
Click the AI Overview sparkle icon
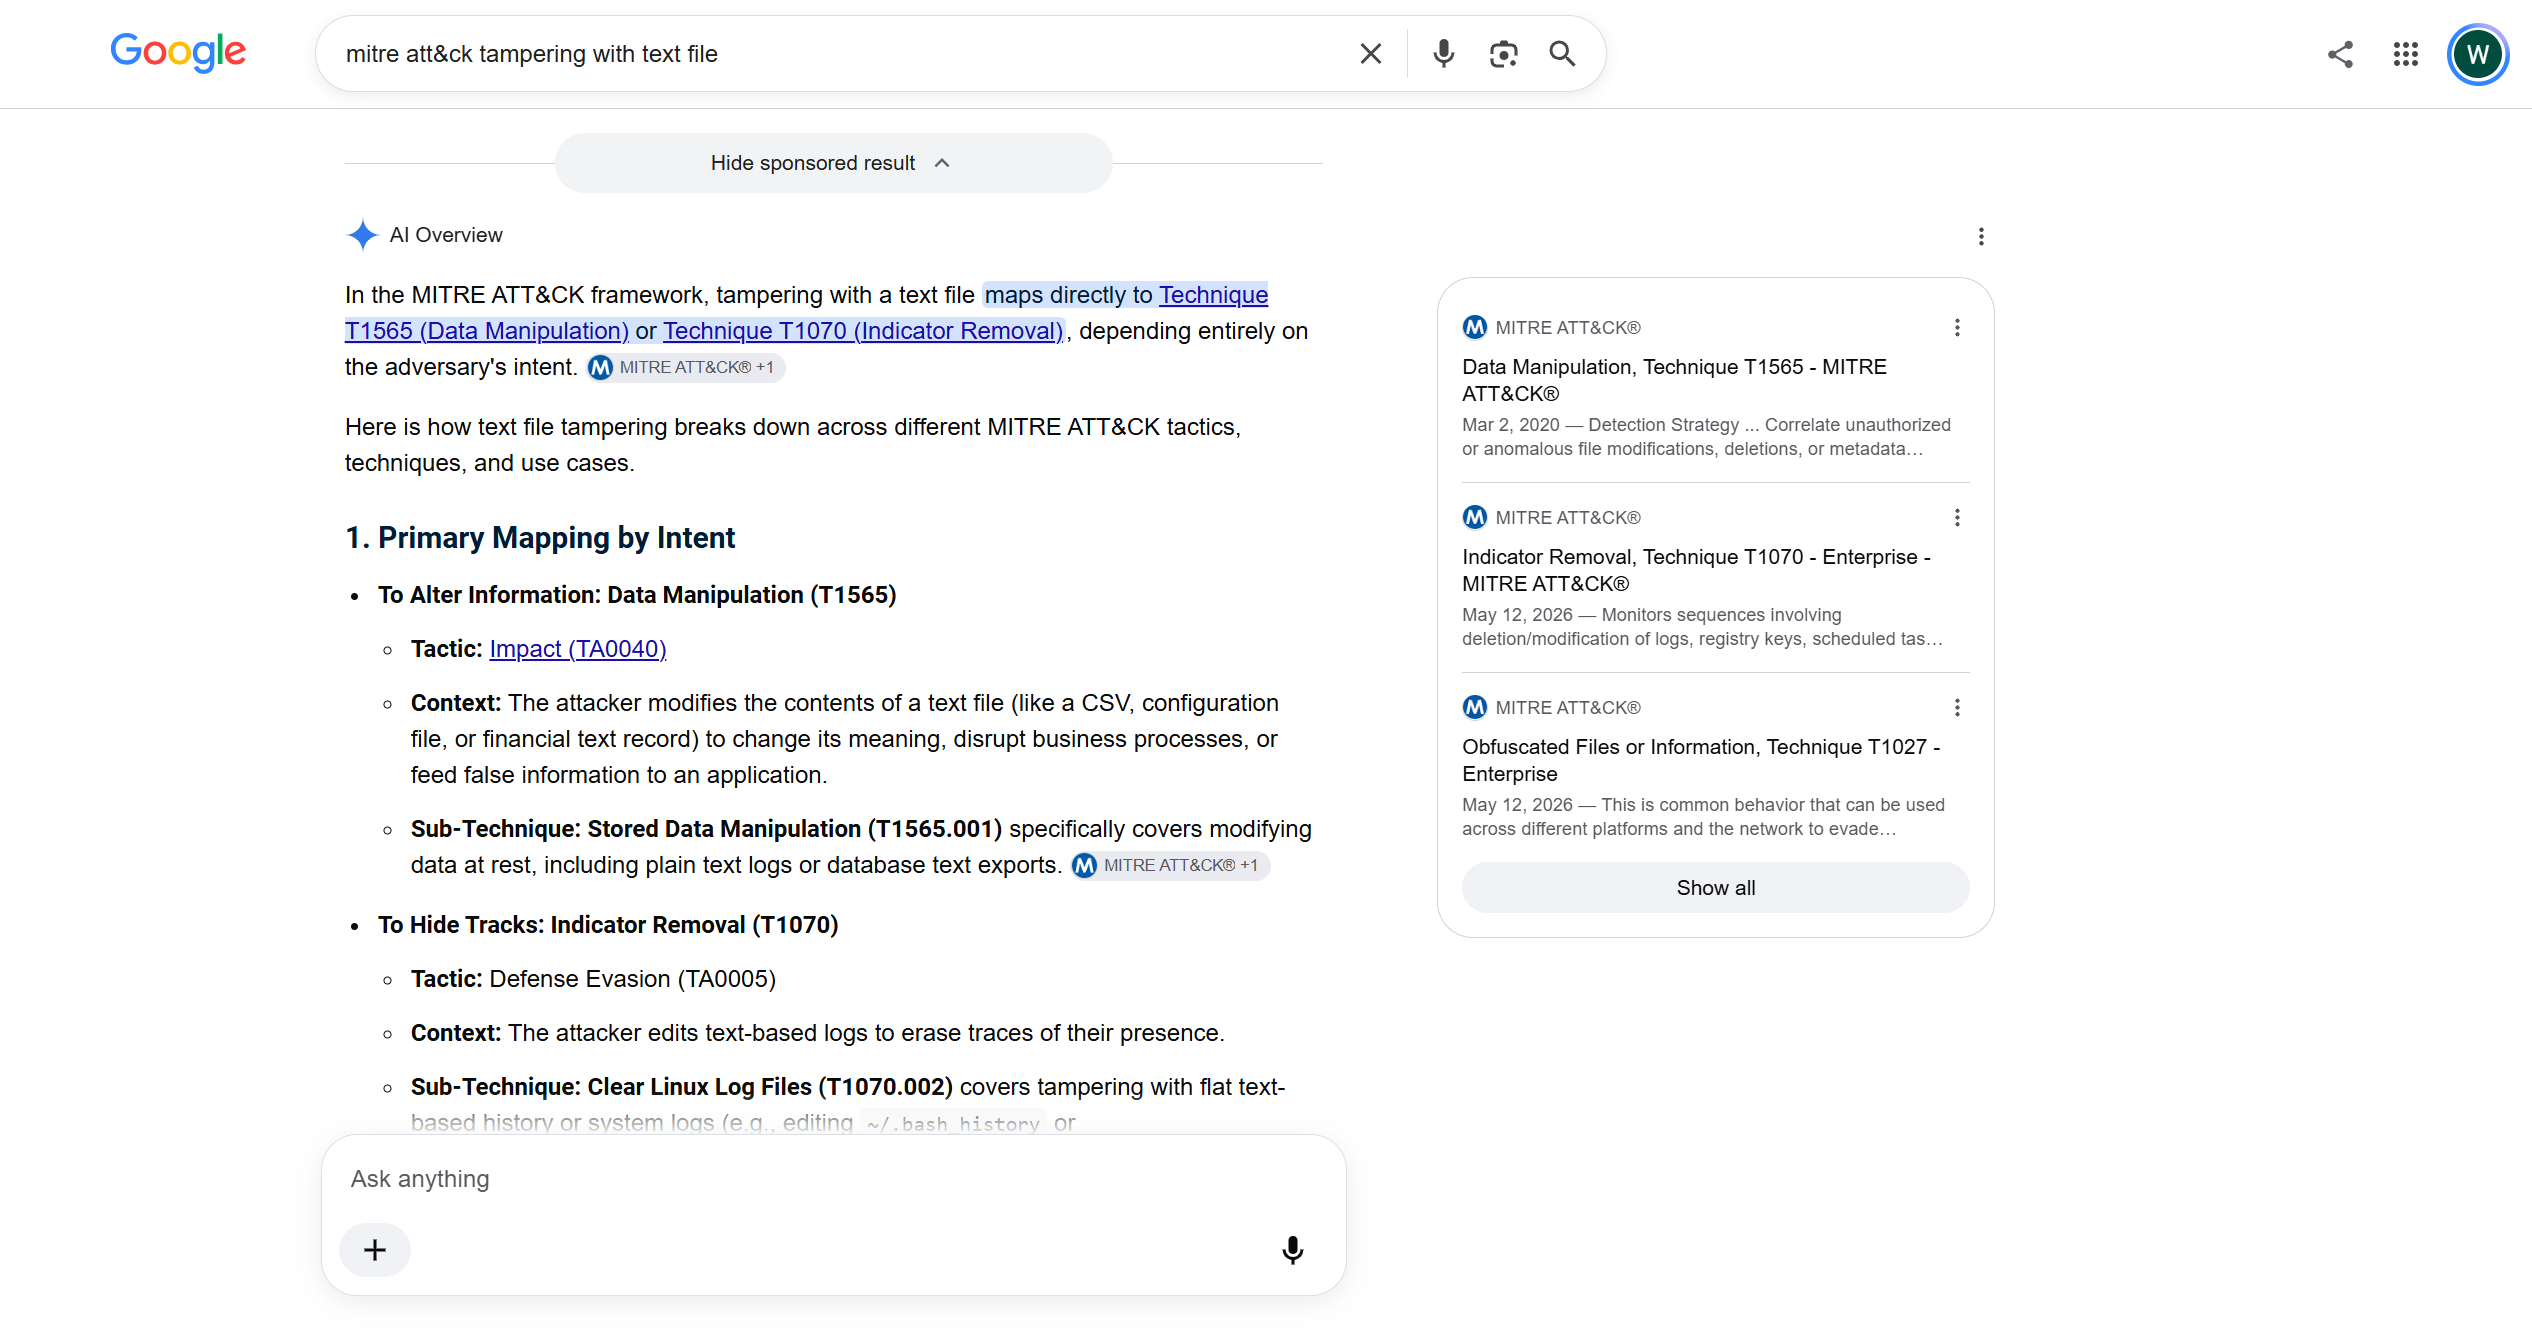pos(362,235)
